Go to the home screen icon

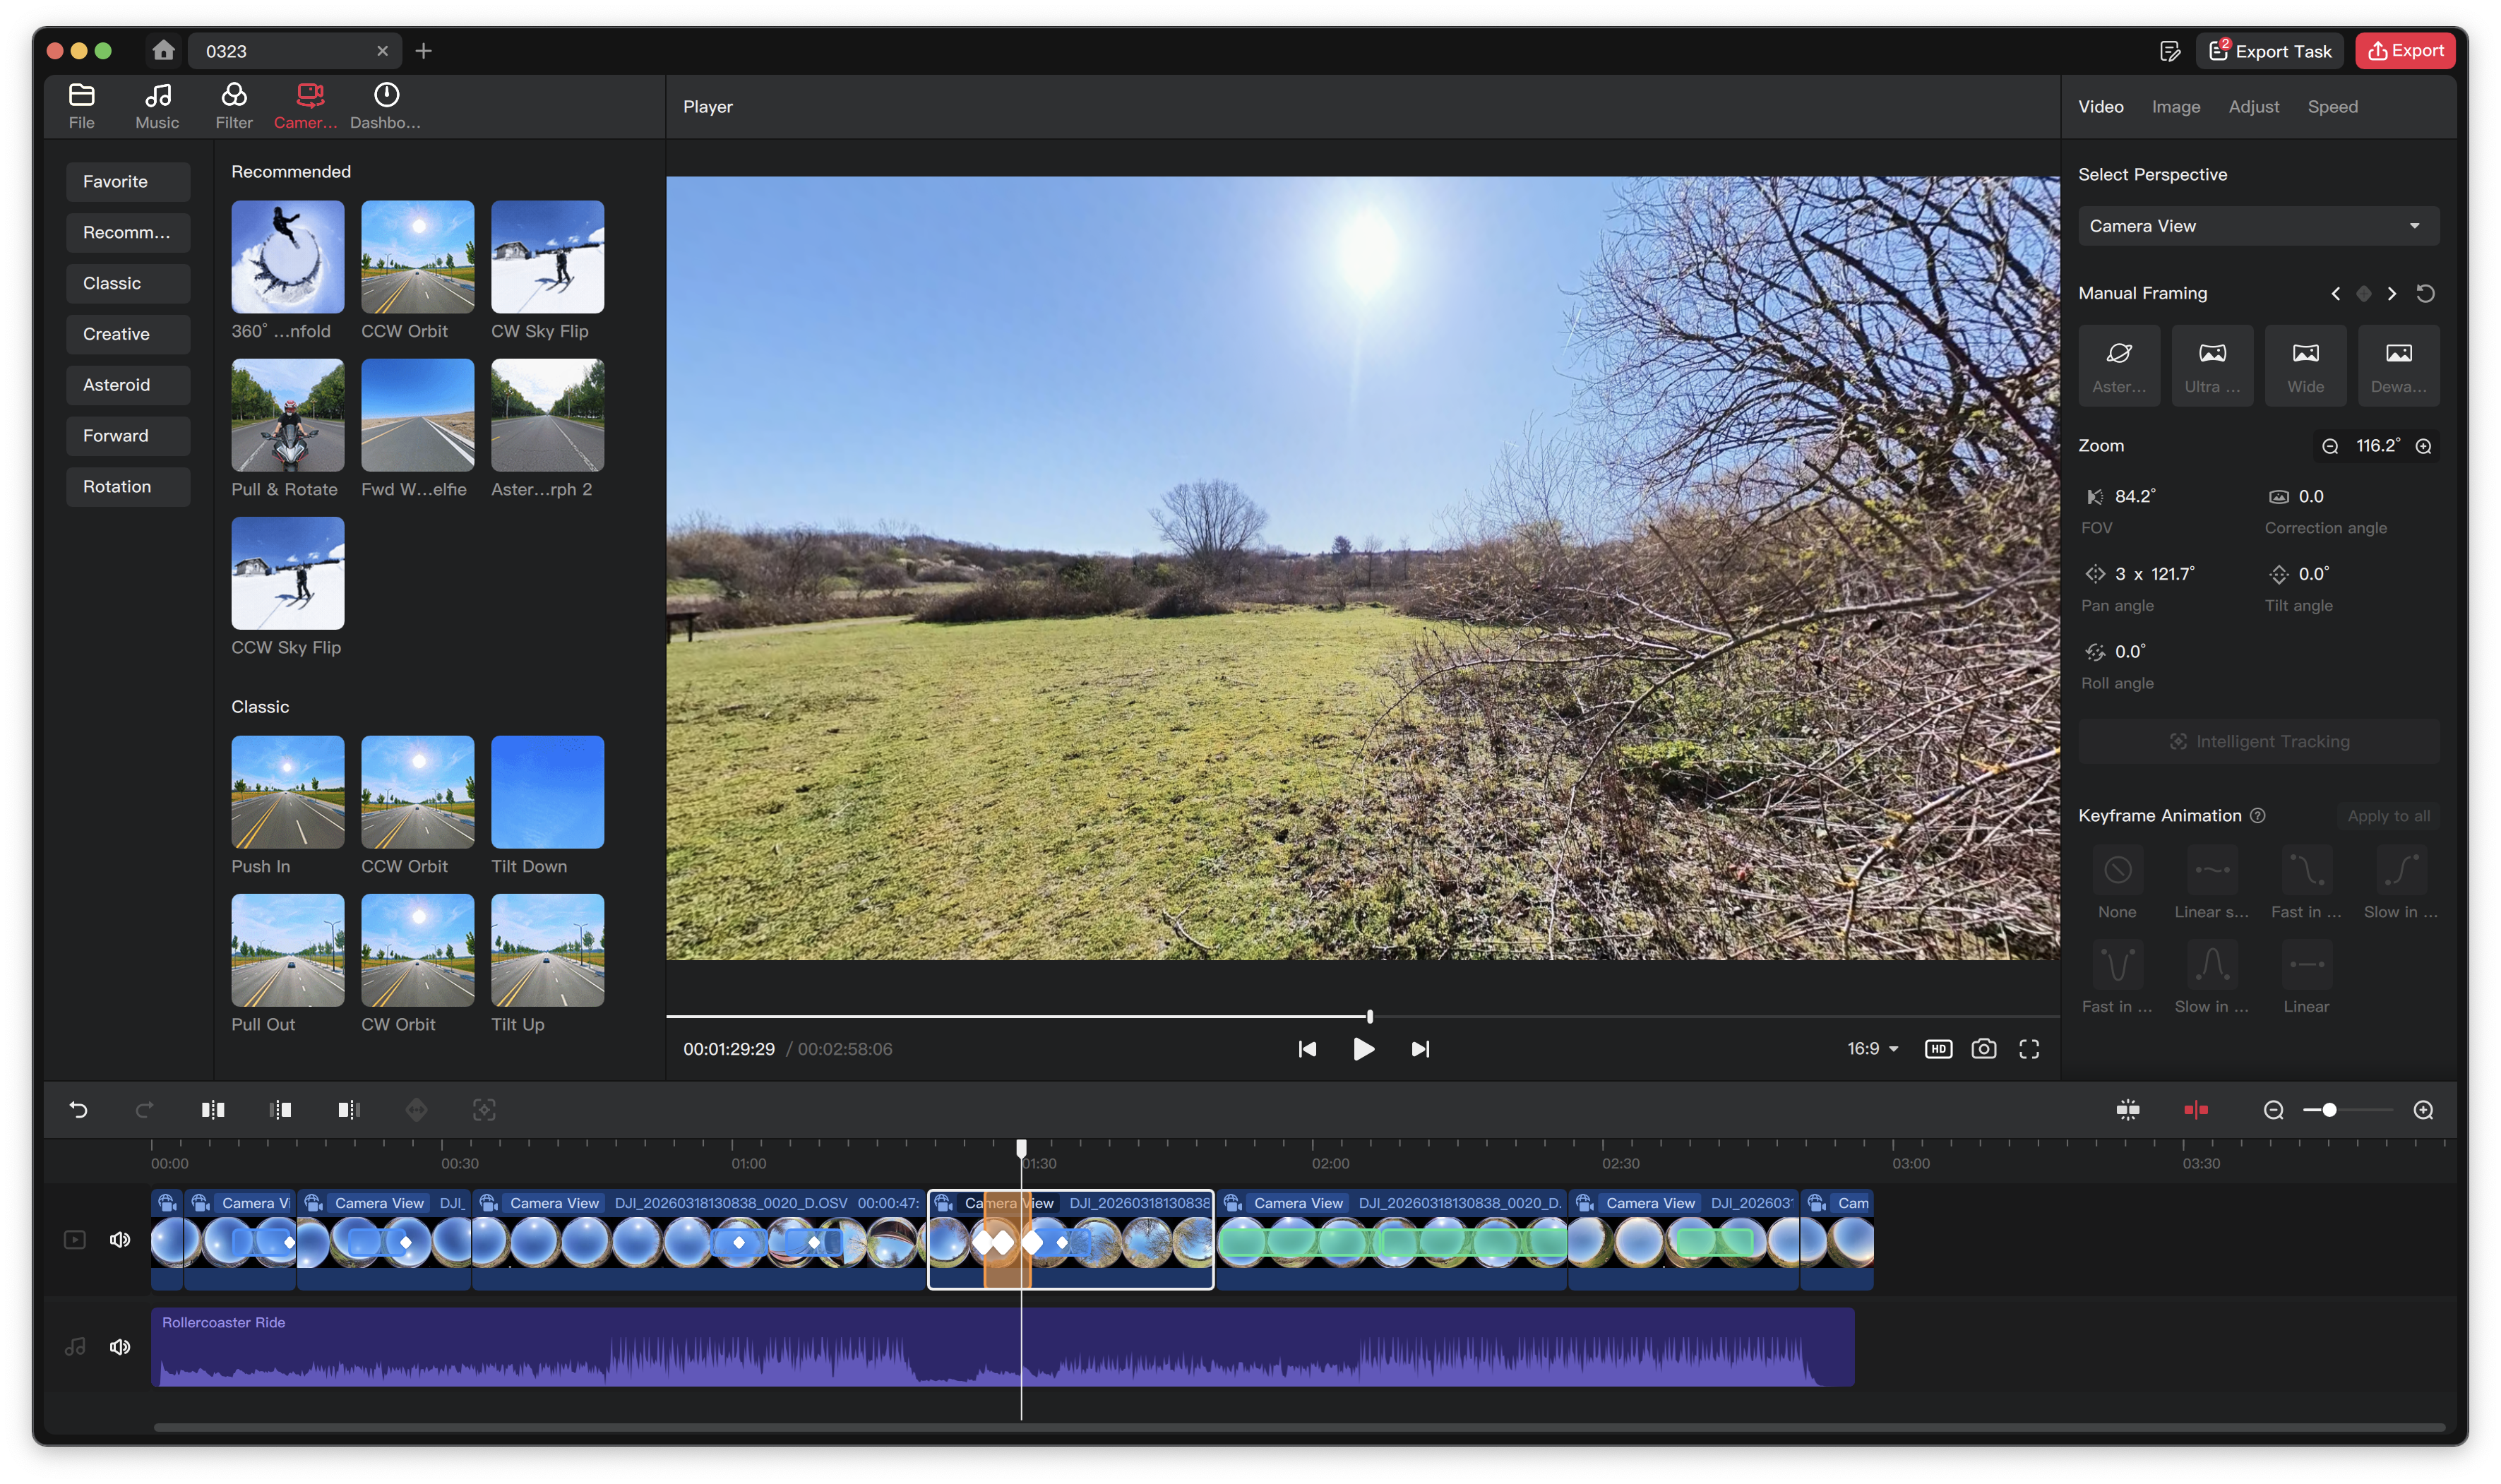pyautogui.click(x=164, y=50)
